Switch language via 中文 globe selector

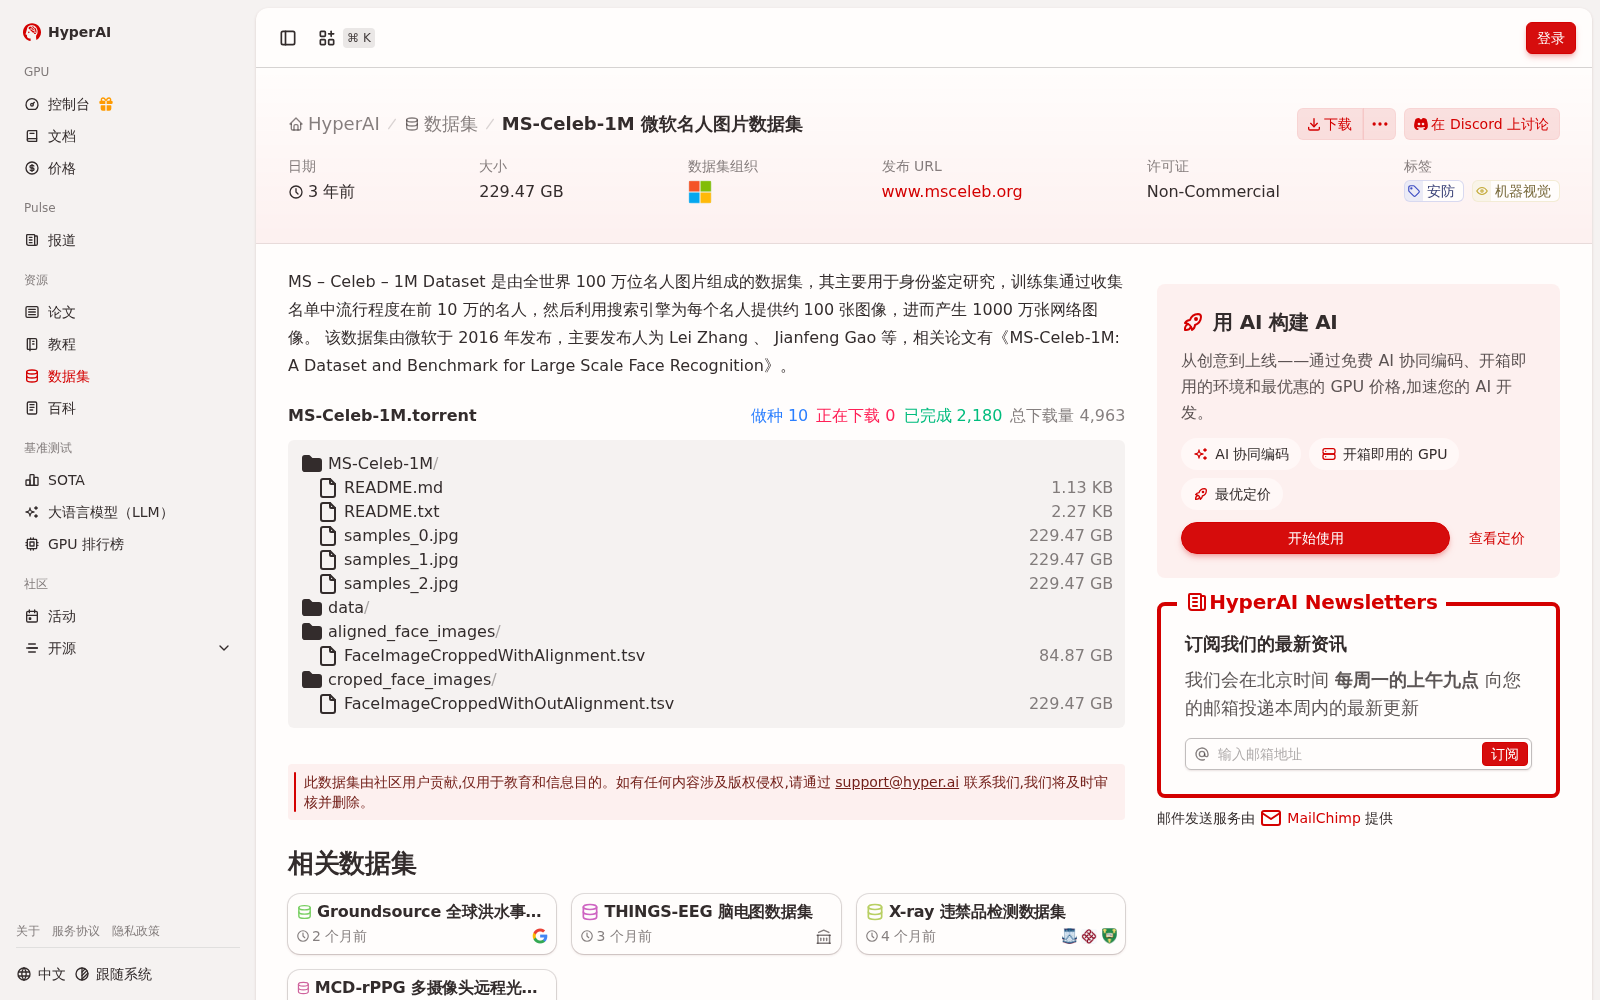point(41,974)
